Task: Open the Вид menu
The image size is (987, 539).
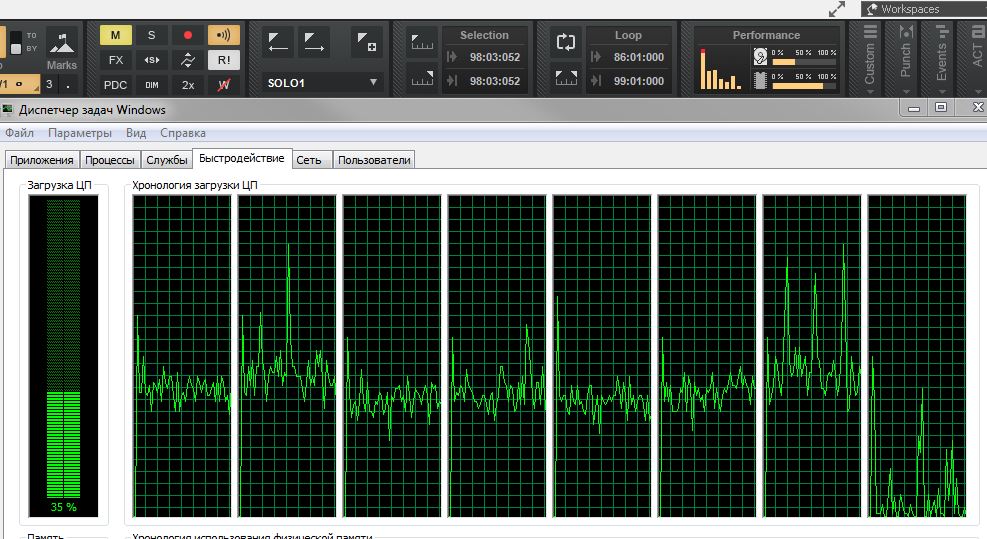Action: (136, 133)
